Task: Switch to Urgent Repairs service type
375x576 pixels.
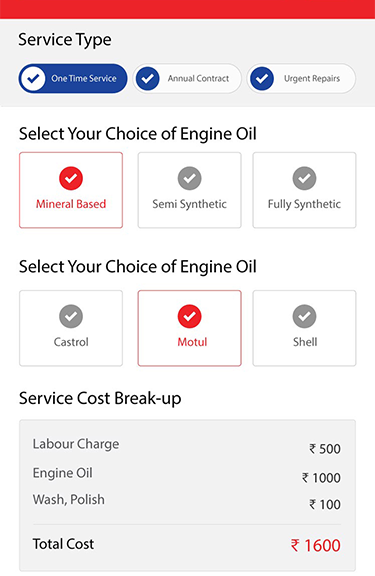Action: pyautogui.click(x=301, y=79)
